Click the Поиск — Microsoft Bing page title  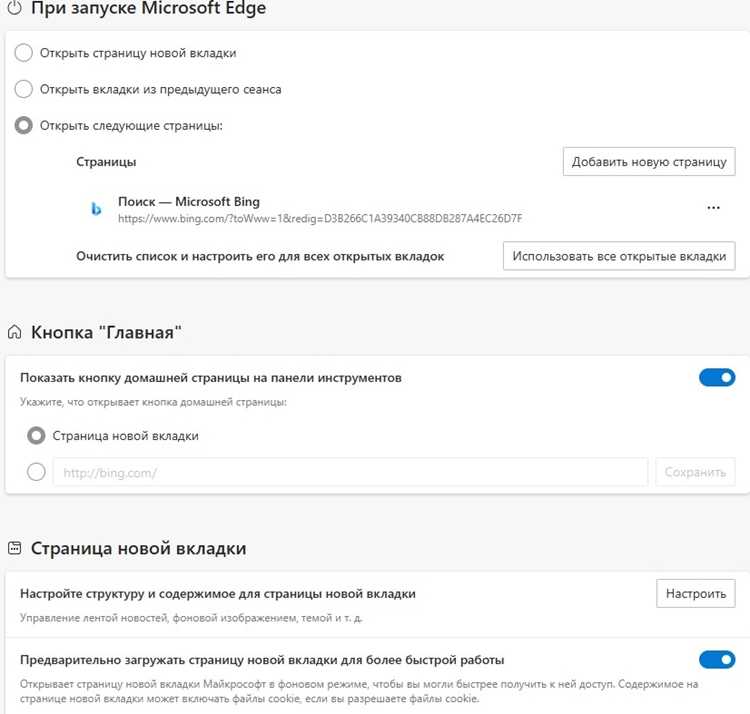pos(189,201)
